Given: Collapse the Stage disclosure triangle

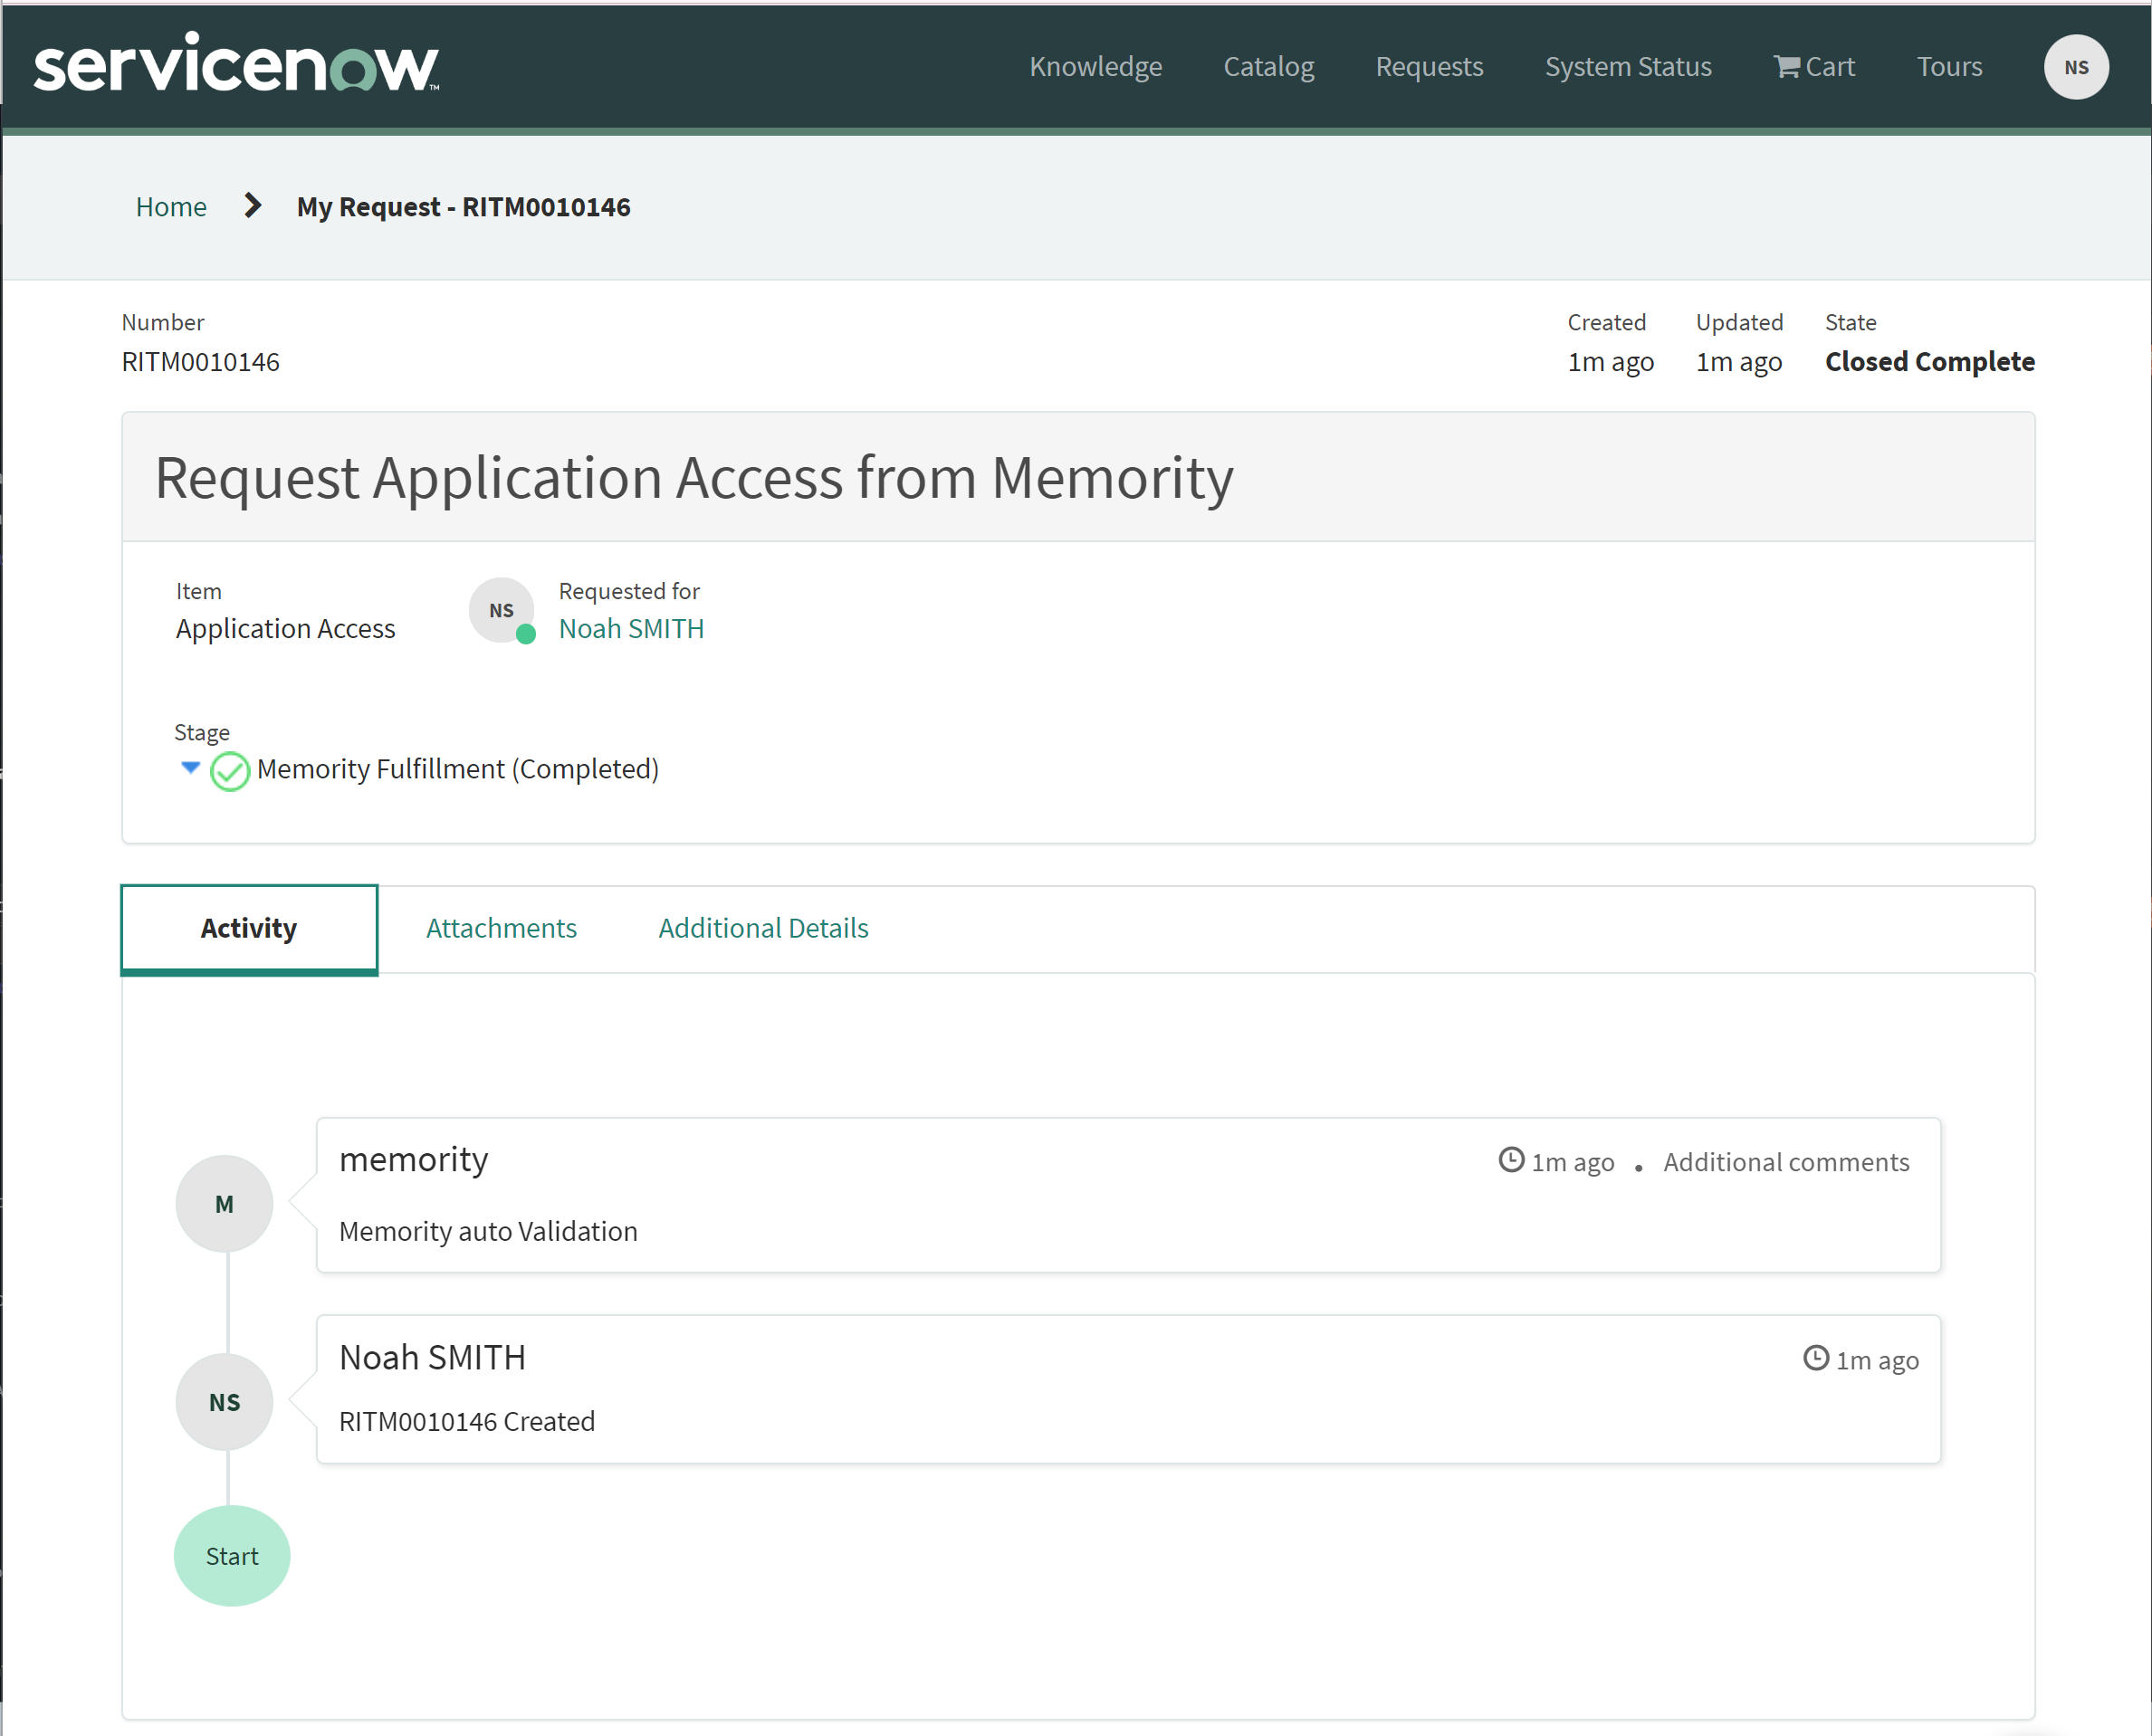Looking at the screenshot, I should coord(190,768).
